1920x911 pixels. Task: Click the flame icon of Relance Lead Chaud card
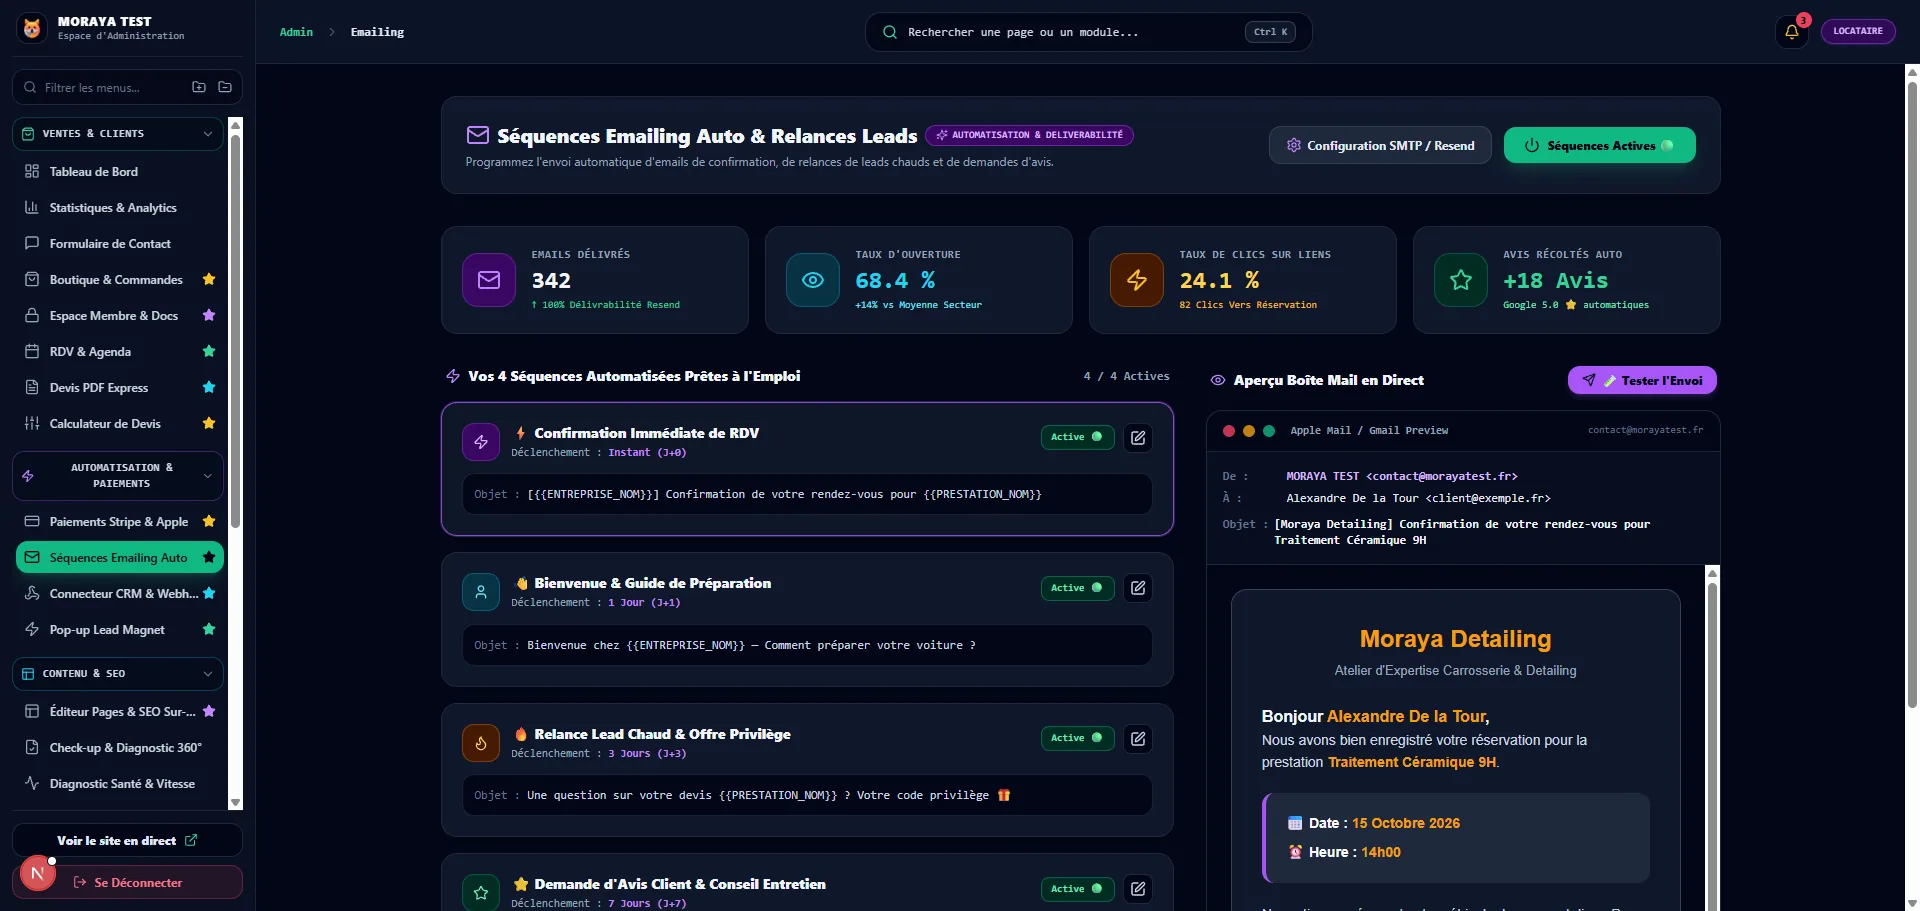click(481, 743)
